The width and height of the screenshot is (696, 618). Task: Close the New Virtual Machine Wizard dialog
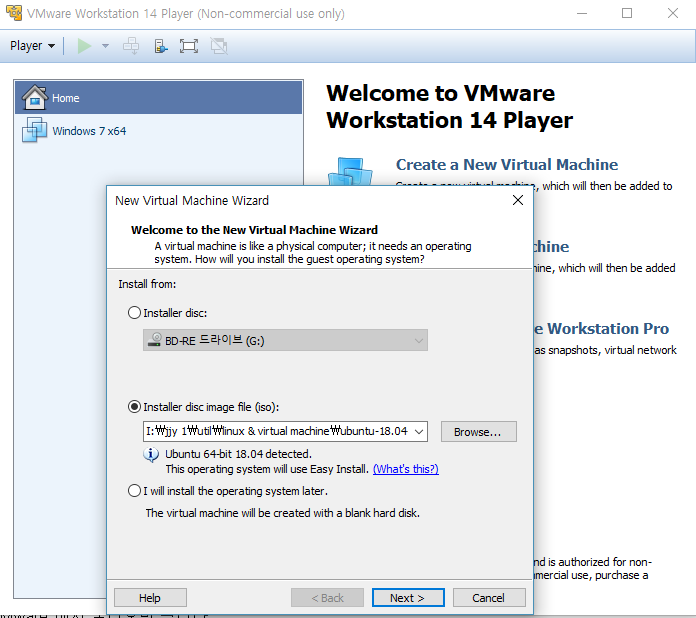pyautogui.click(x=518, y=200)
